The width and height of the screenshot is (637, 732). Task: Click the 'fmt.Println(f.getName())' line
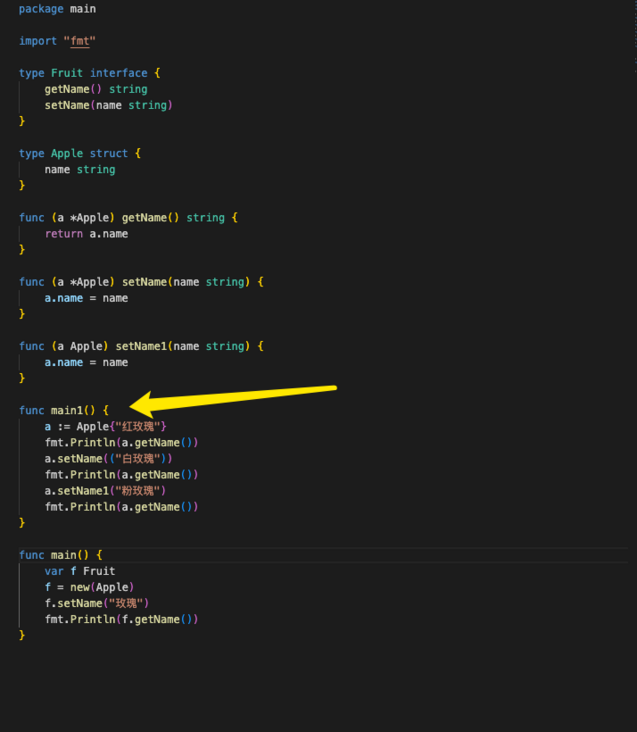pyautogui.click(x=121, y=619)
